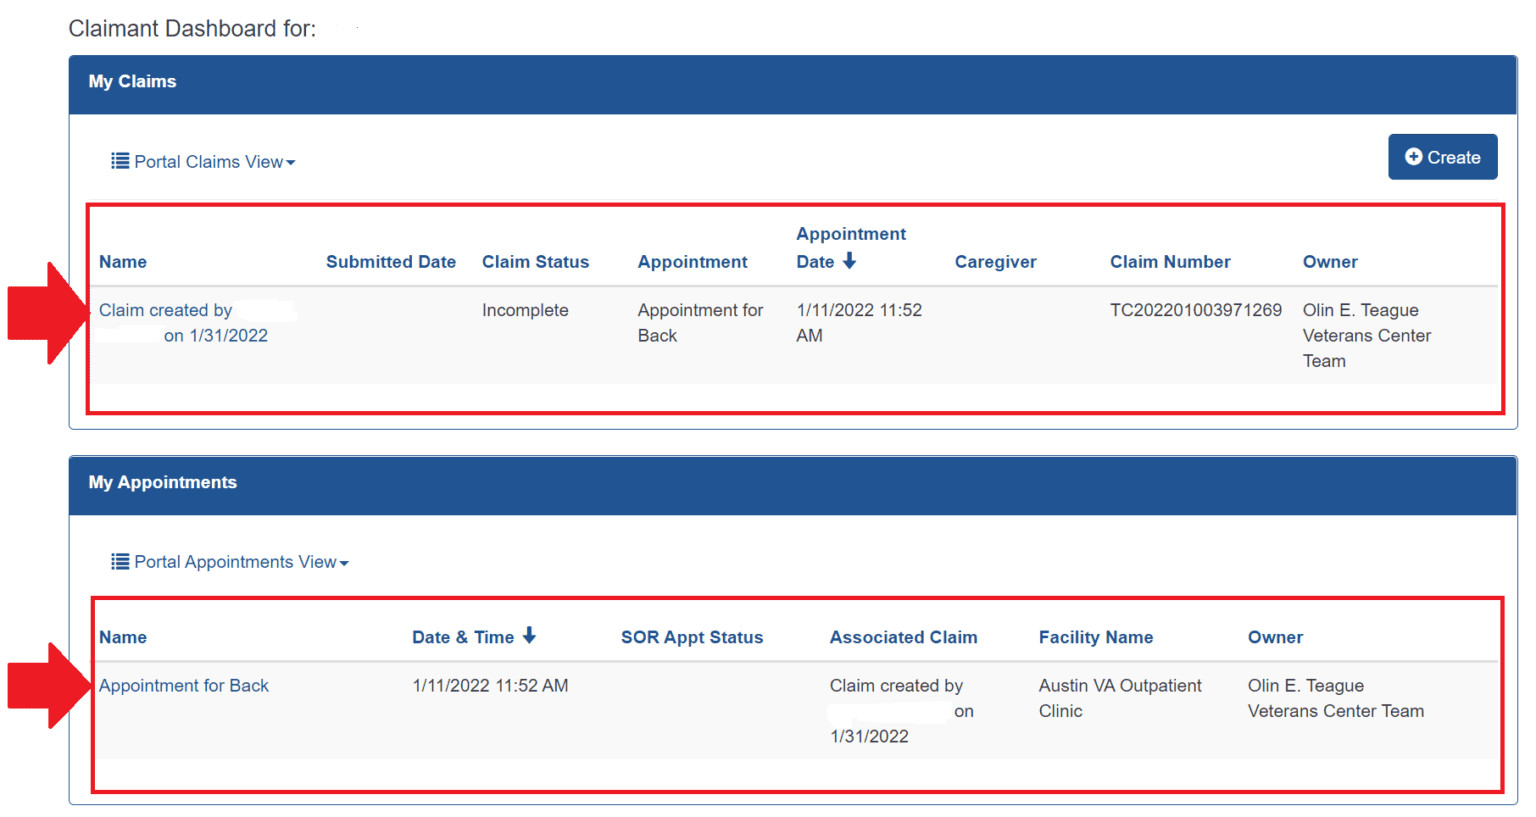1536x817 pixels.
Task: Click the plus icon on the Create button
Action: 1414,157
